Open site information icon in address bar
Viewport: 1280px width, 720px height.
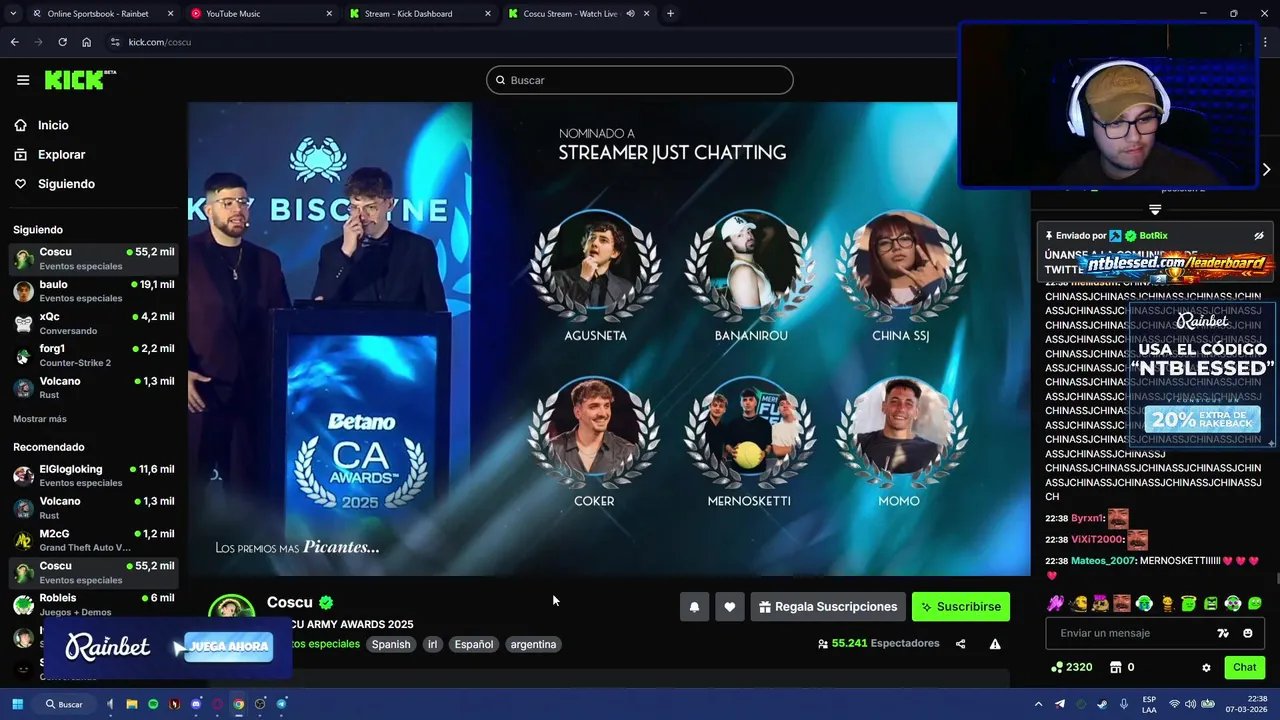point(115,42)
